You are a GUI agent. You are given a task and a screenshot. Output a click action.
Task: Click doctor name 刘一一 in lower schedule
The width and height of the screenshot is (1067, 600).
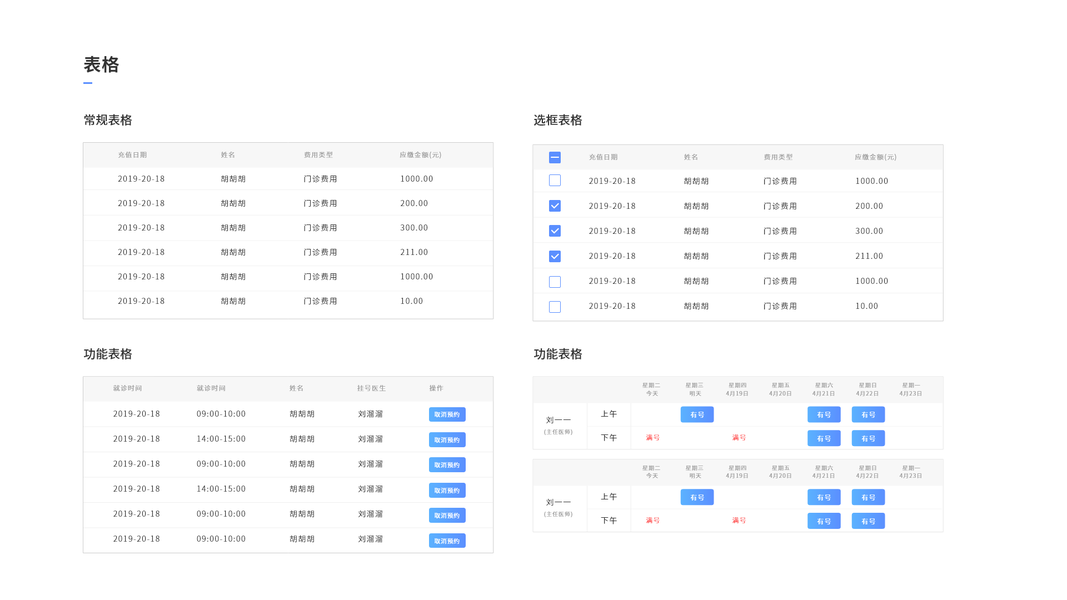[x=558, y=503]
